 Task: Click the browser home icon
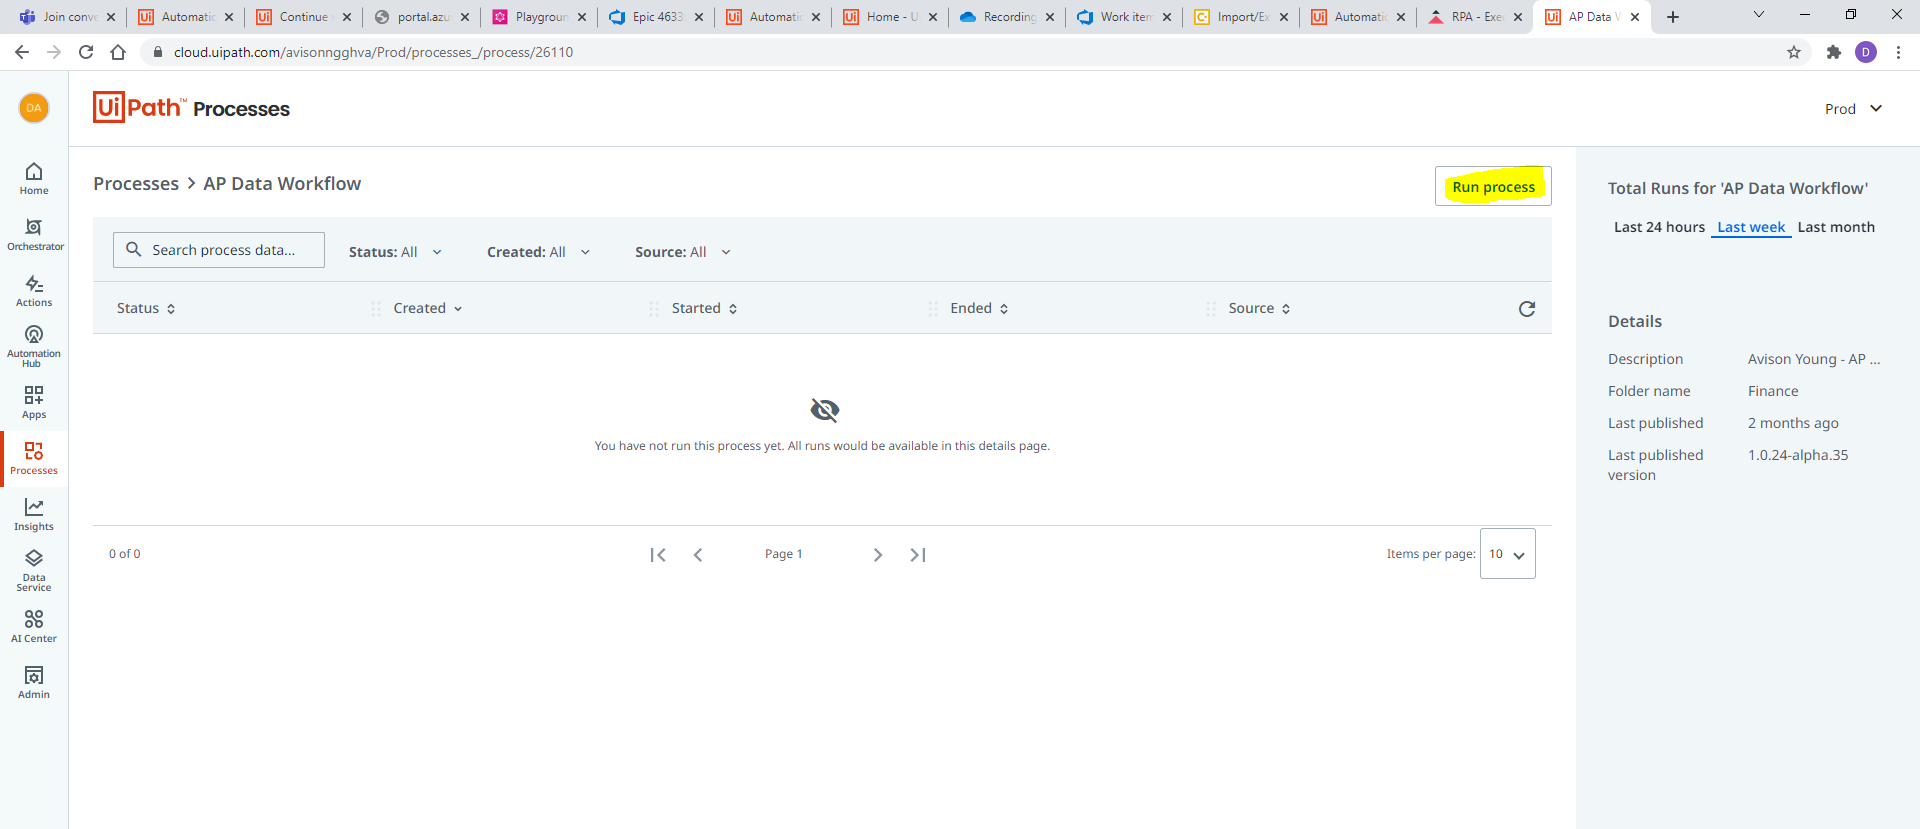coord(118,52)
